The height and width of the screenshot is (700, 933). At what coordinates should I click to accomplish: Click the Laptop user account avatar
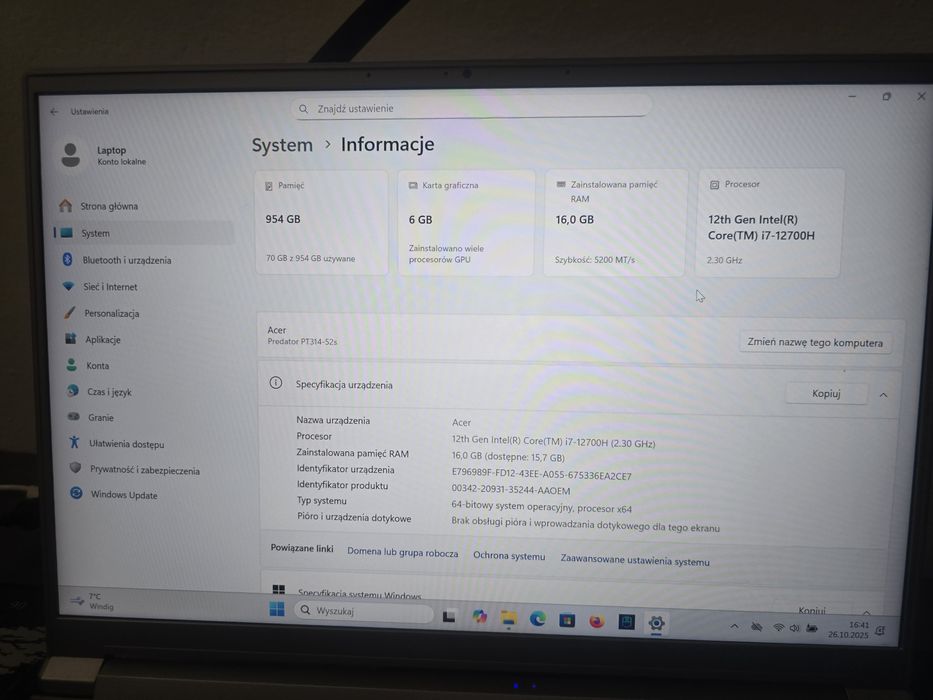click(71, 155)
